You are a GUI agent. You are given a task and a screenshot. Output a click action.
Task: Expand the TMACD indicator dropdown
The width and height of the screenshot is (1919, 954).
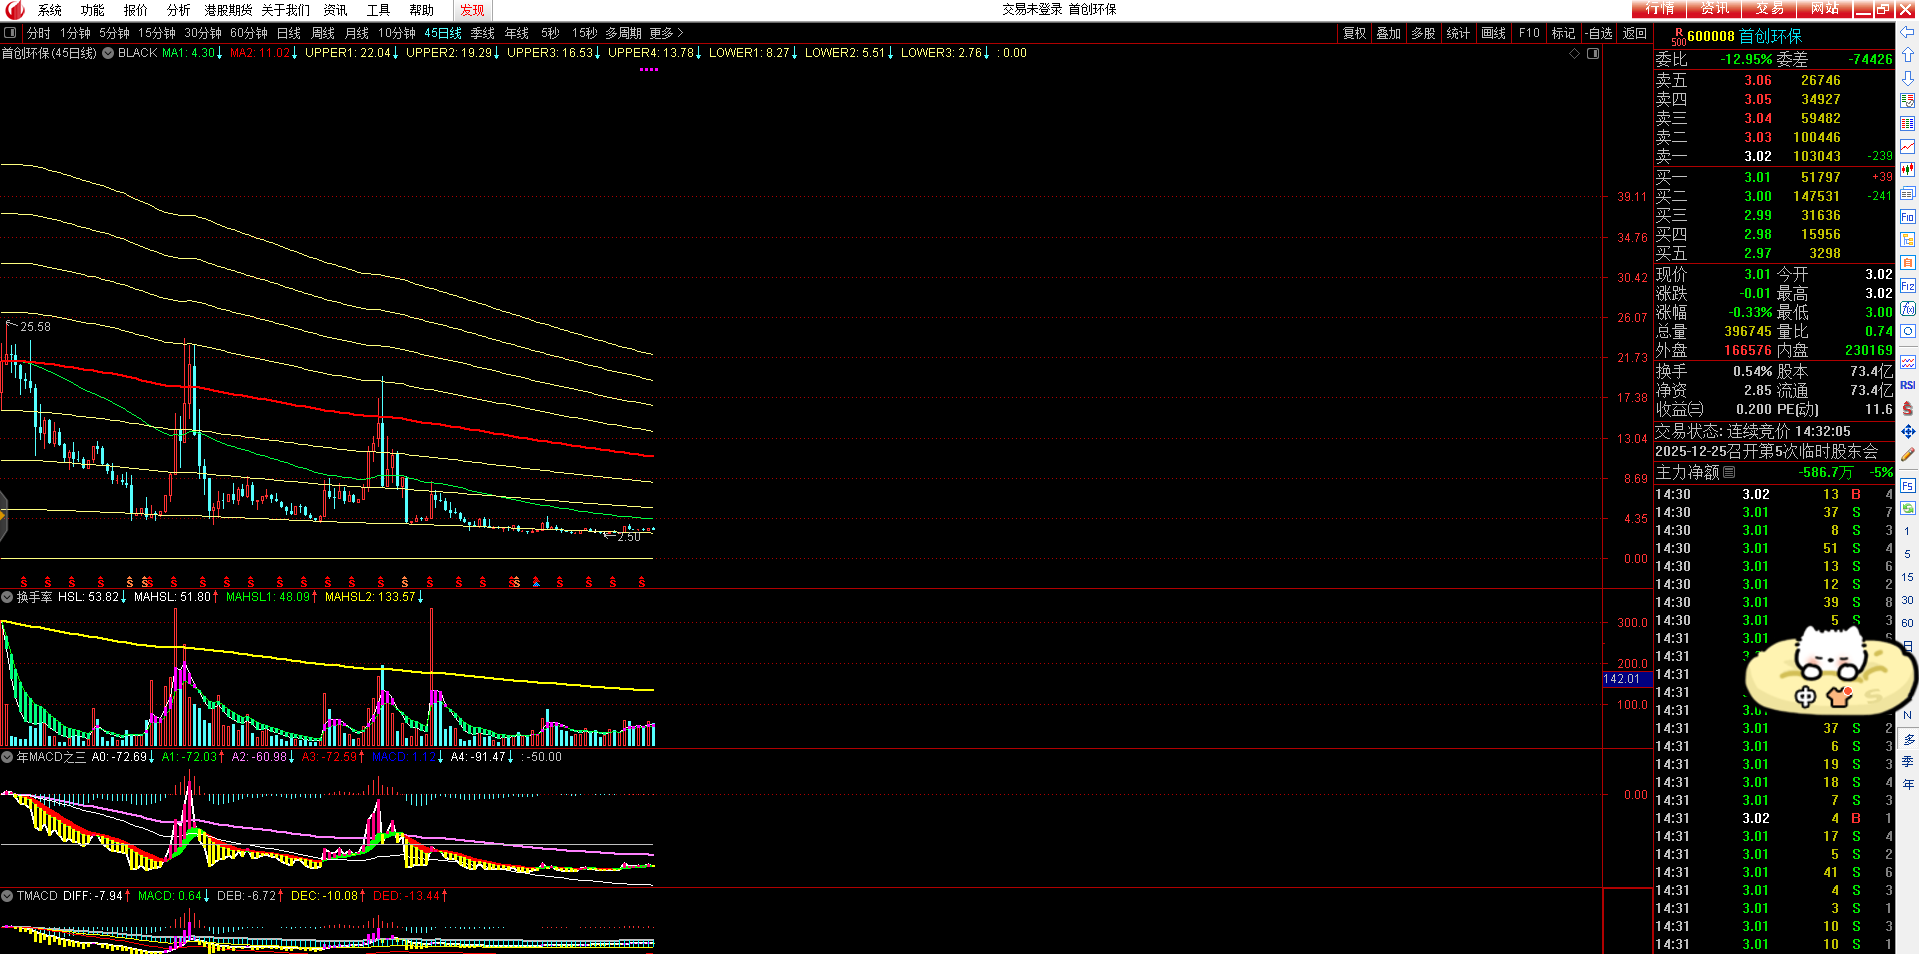click(7, 896)
